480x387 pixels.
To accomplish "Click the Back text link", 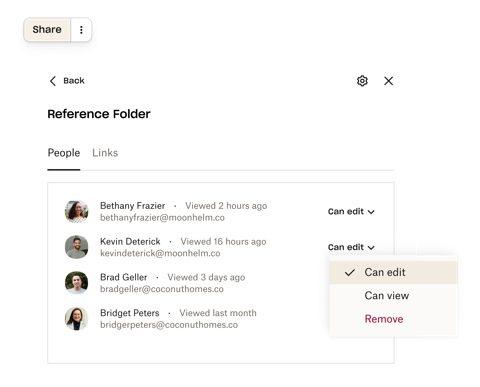I will coord(74,81).
